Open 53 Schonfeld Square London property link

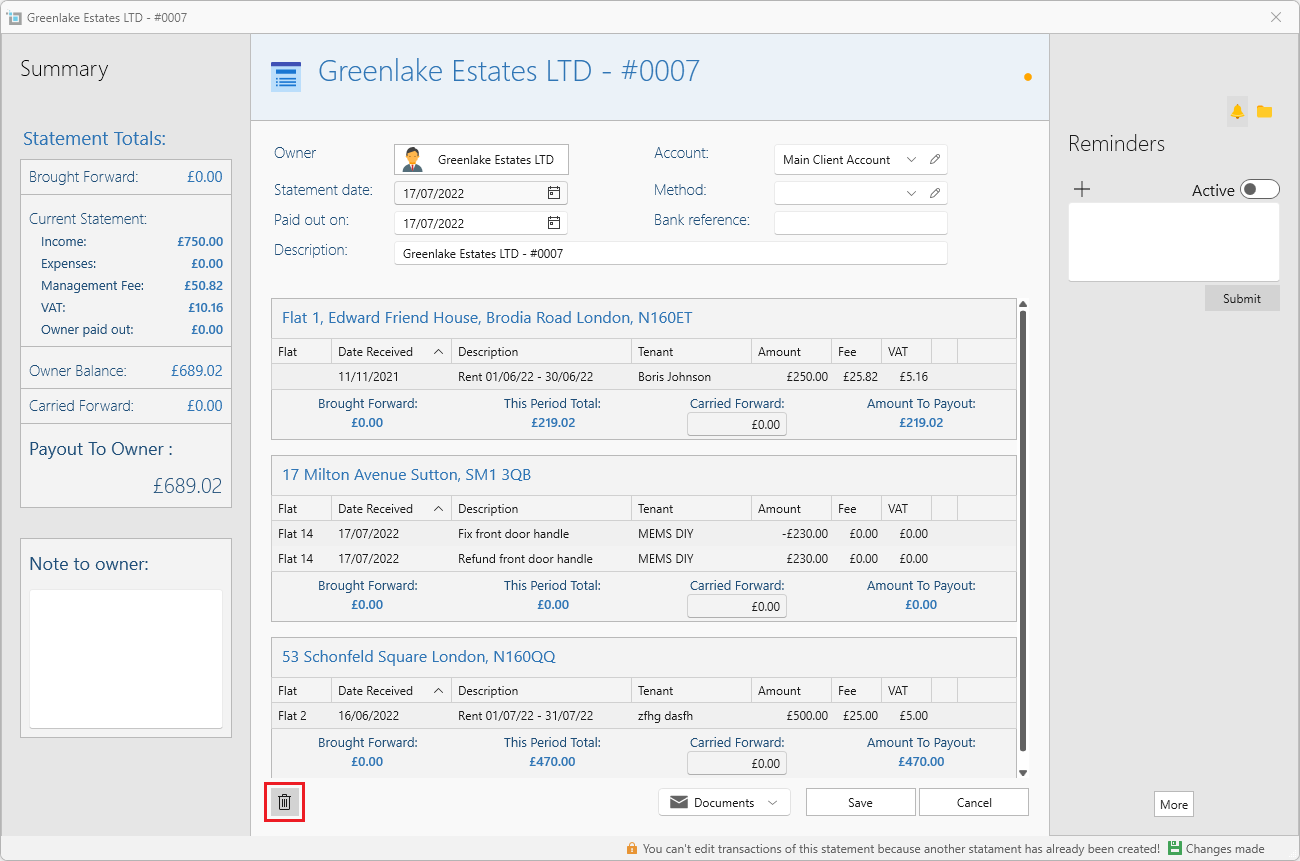pyautogui.click(x=418, y=657)
